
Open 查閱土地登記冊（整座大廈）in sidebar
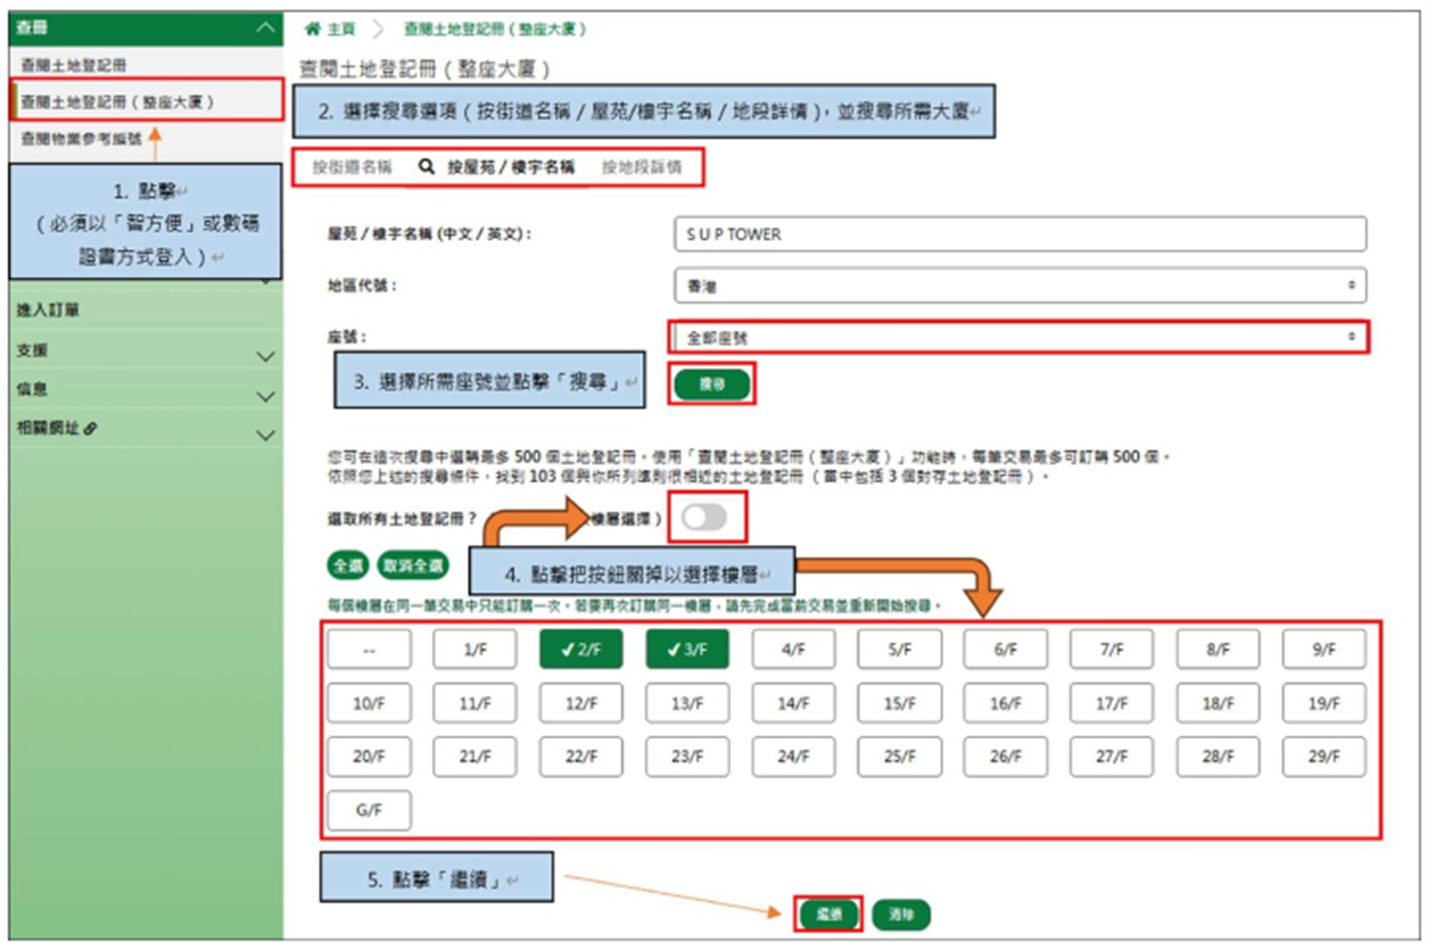[117, 102]
